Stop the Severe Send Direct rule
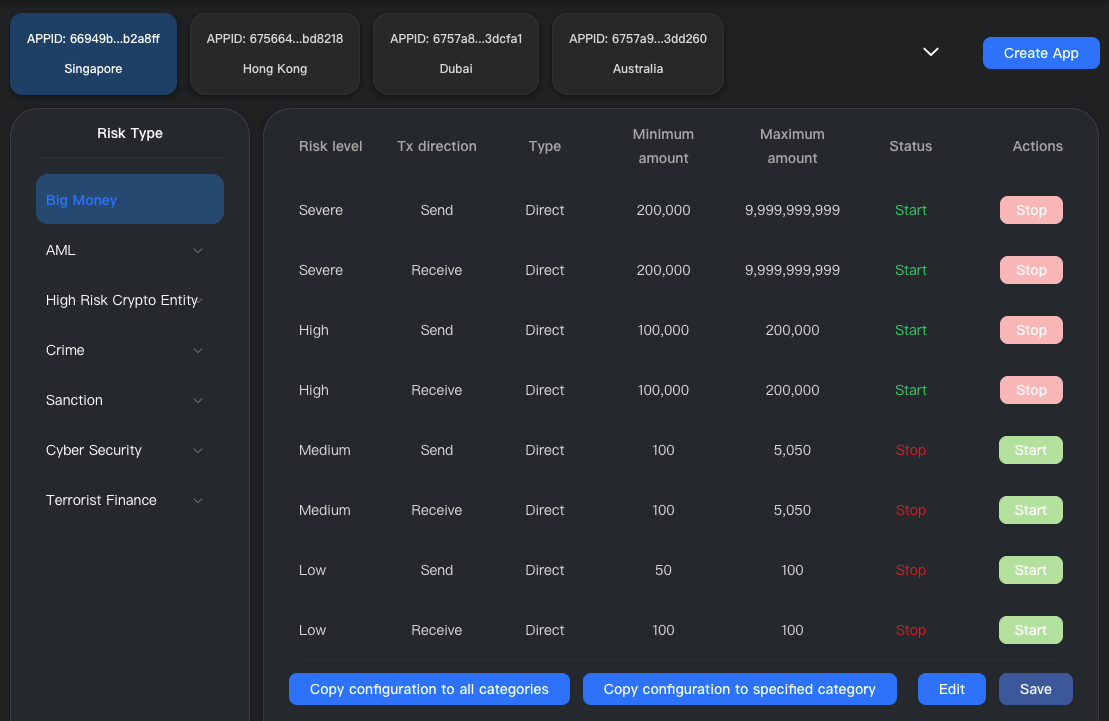The width and height of the screenshot is (1109, 721). point(1031,210)
